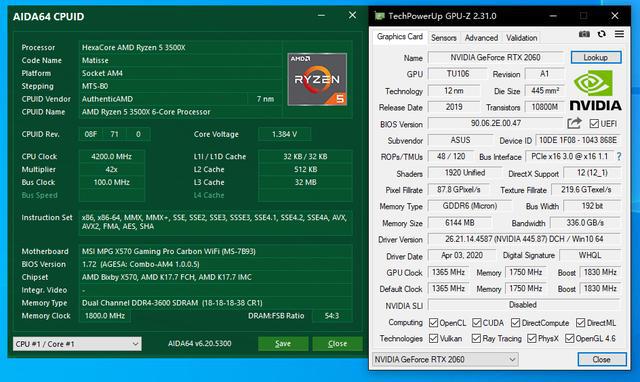The image size is (640, 382).
Task: Click the Code Name value Matisse
Action: (x=95, y=60)
